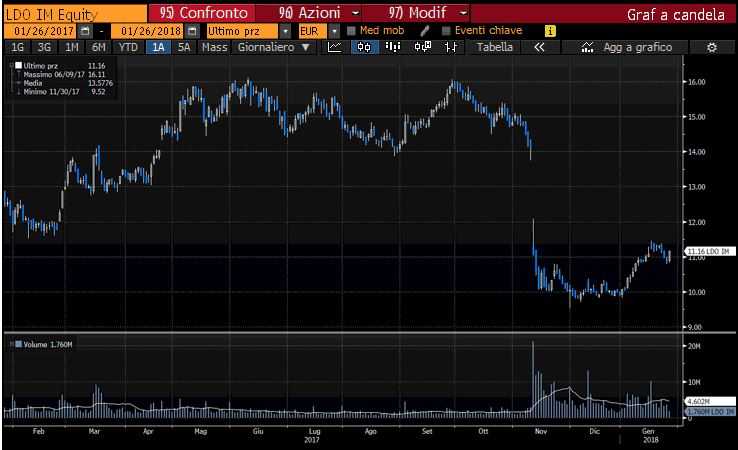Expand the Azioni menu arrow

coord(355,13)
